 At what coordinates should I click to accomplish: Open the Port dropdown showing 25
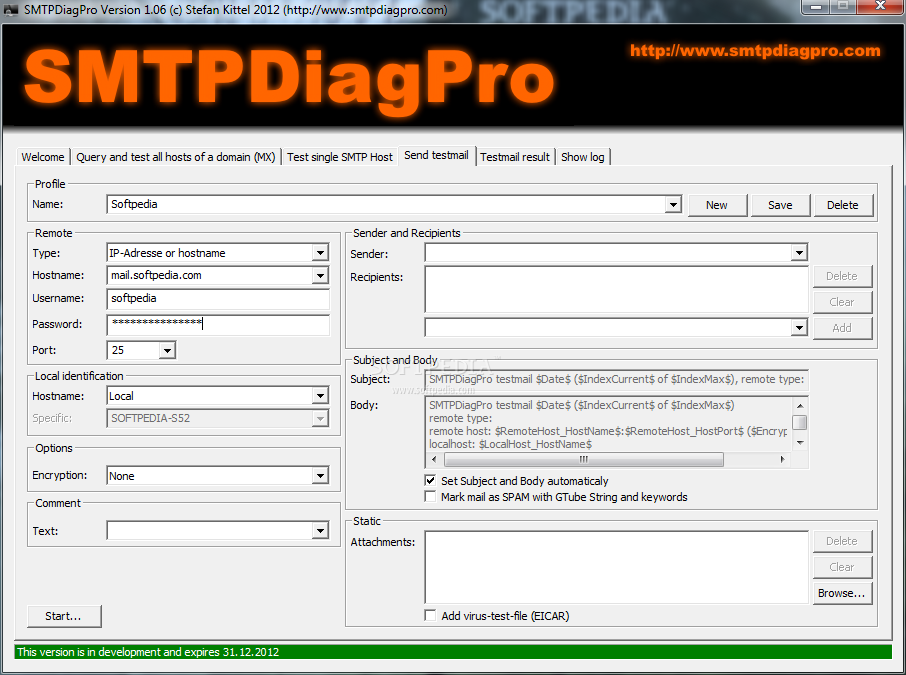coord(167,350)
